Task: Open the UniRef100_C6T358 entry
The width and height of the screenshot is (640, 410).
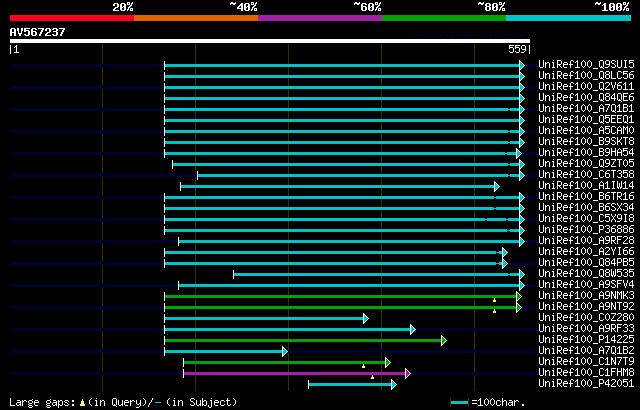Action: (x=586, y=175)
